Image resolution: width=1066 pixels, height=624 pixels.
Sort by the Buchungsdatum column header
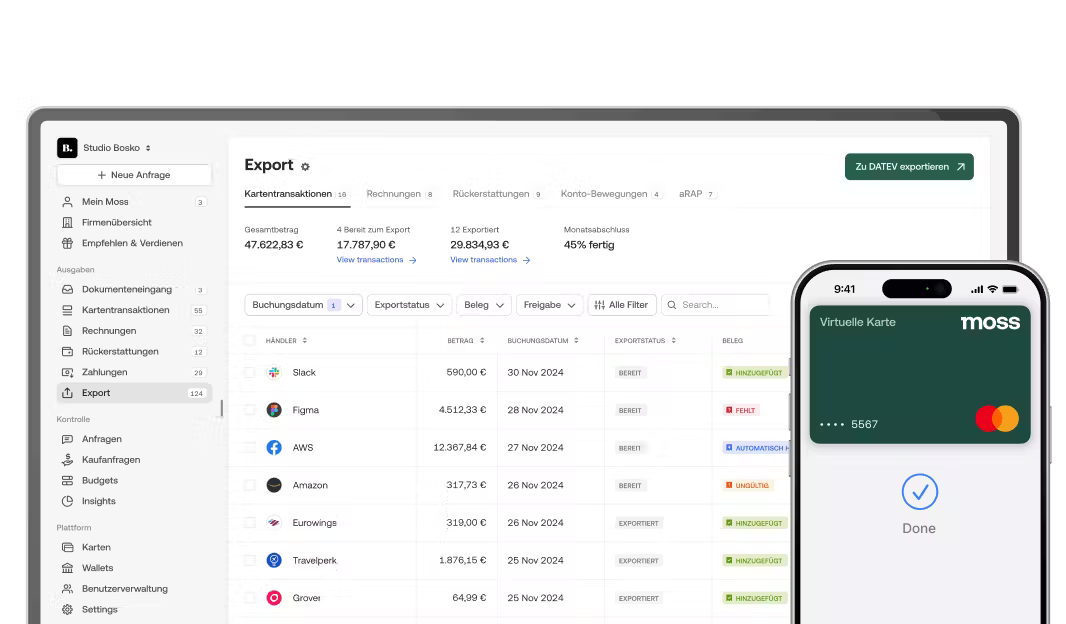click(x=543, y=341)
